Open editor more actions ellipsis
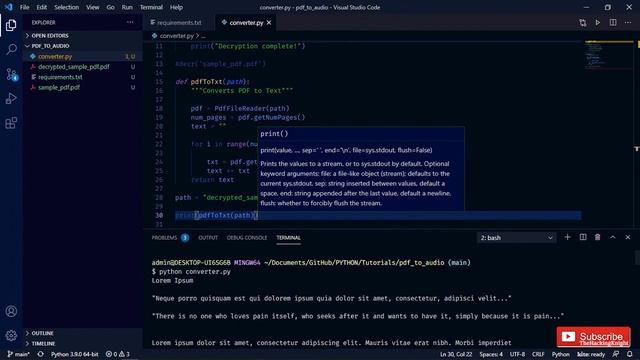 tap(628, 23)
